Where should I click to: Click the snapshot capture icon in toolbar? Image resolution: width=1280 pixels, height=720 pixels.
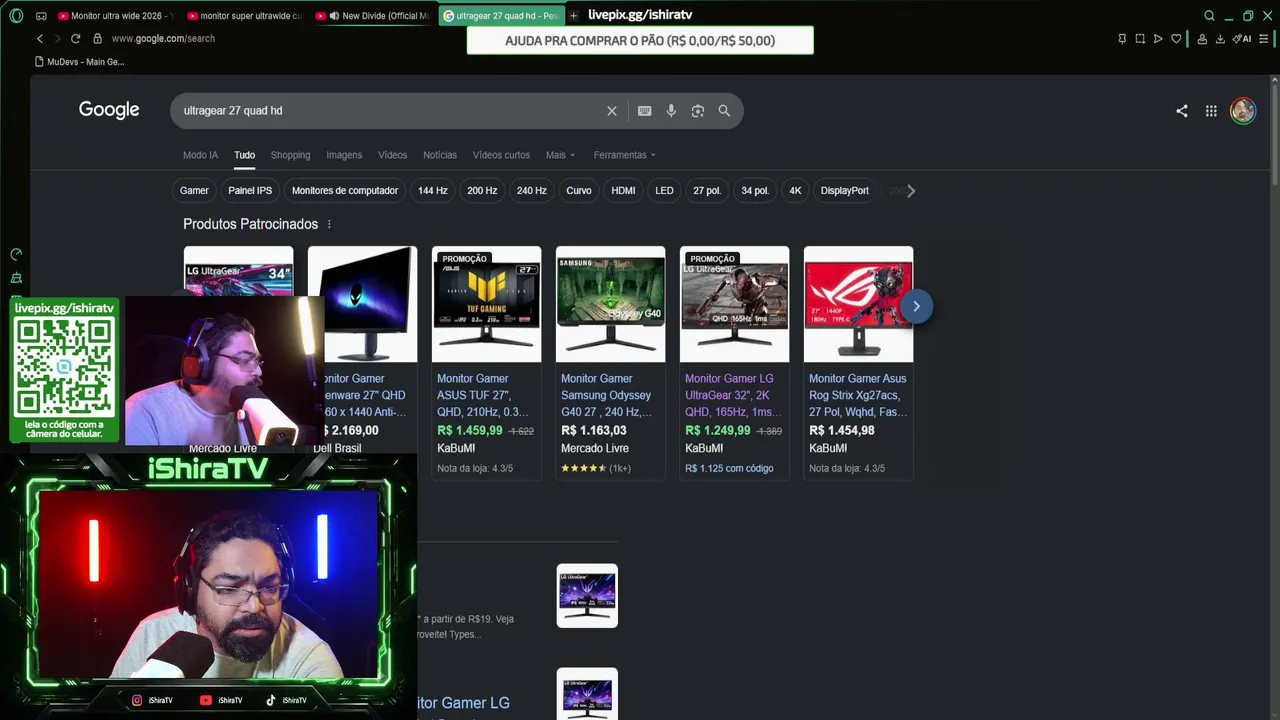click(x=1140, y=39)
